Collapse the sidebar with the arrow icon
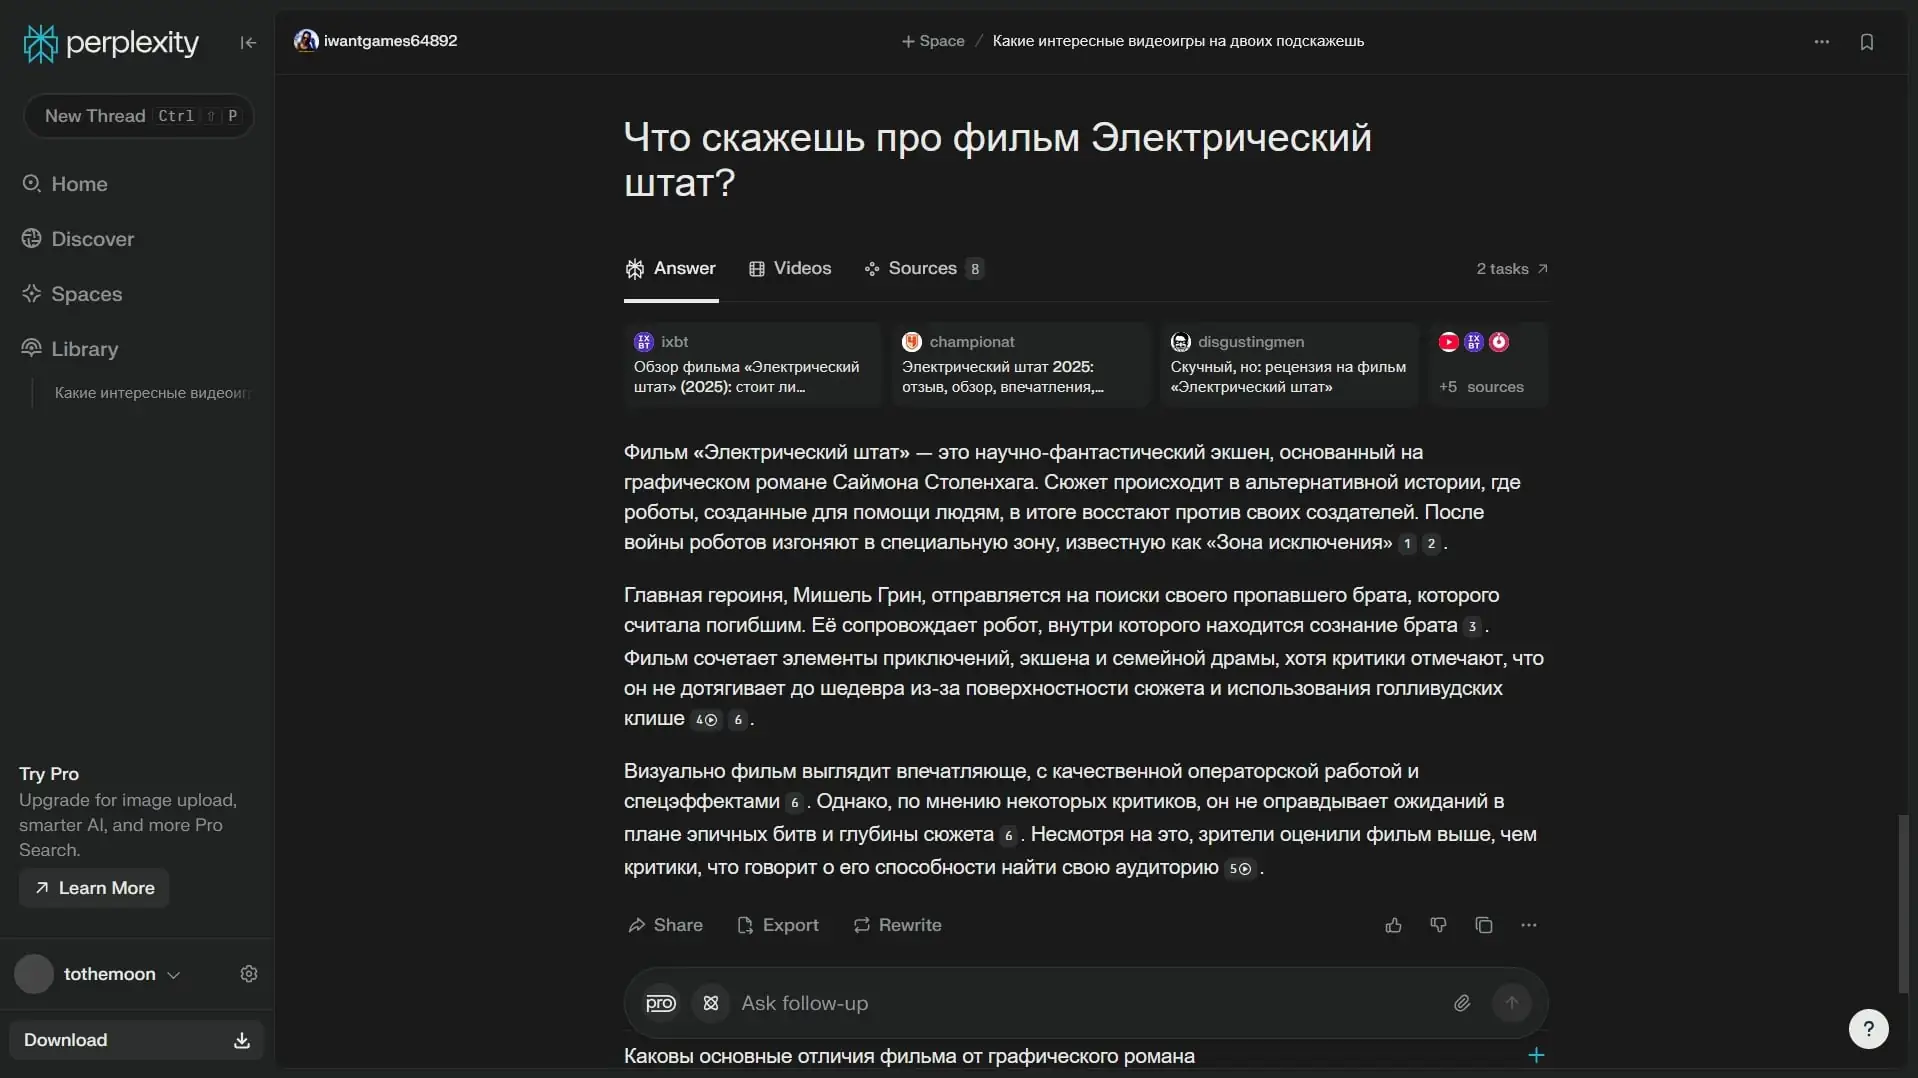The image size is (1918, 1078). click(248, 42)
